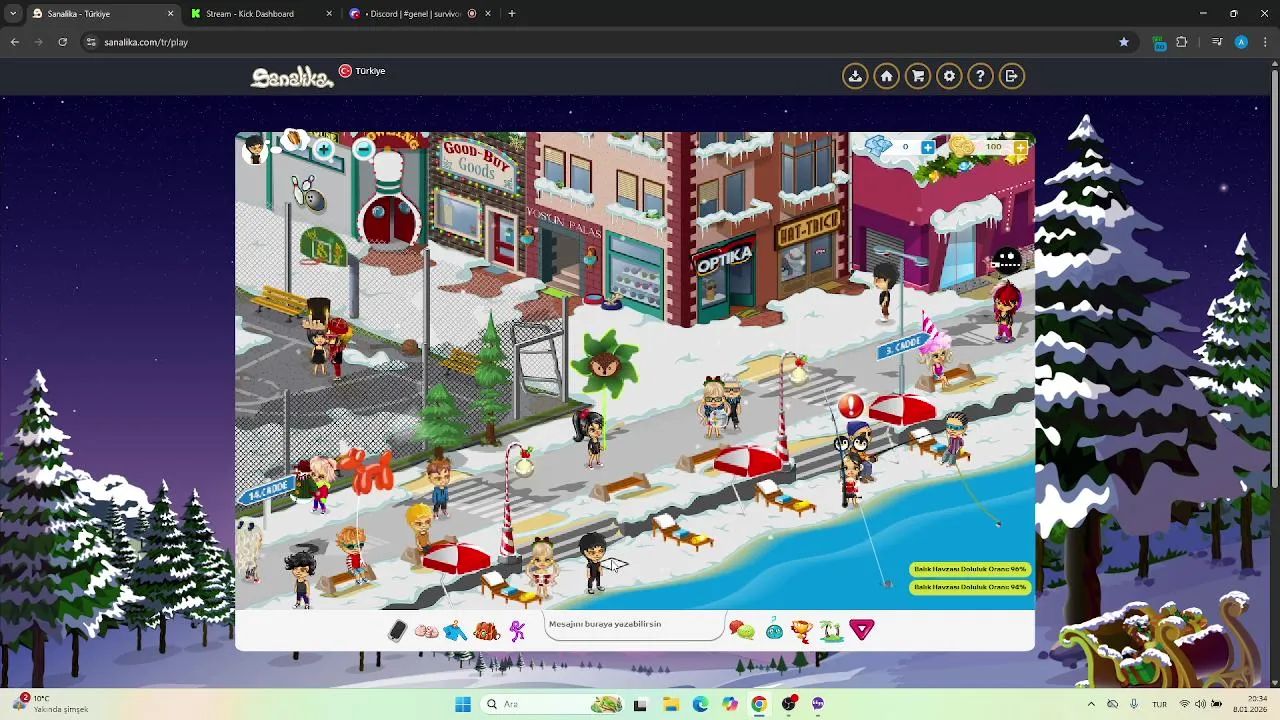Switch to the Discord #genel tab
1280x720 pixels.
tap(420, 14)
